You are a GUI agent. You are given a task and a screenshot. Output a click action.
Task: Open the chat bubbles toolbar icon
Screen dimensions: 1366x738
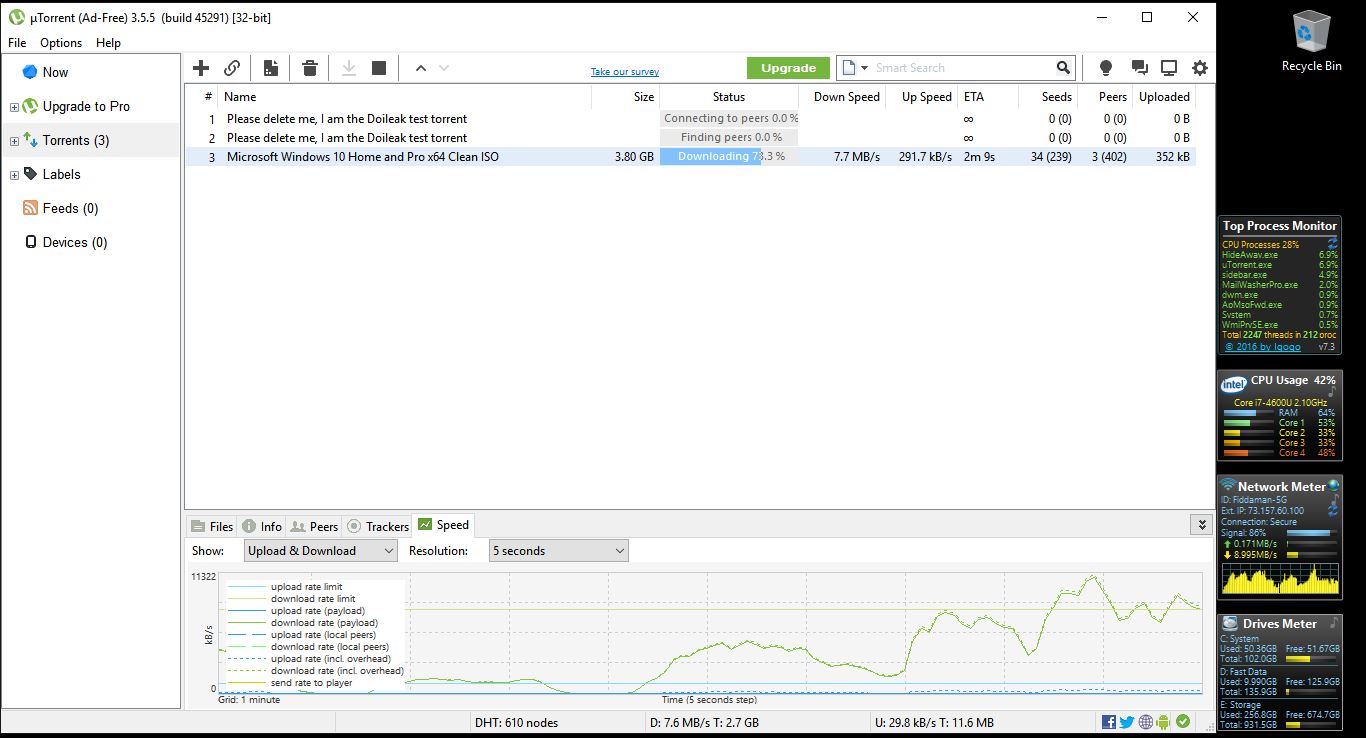tap(1139, 68)
